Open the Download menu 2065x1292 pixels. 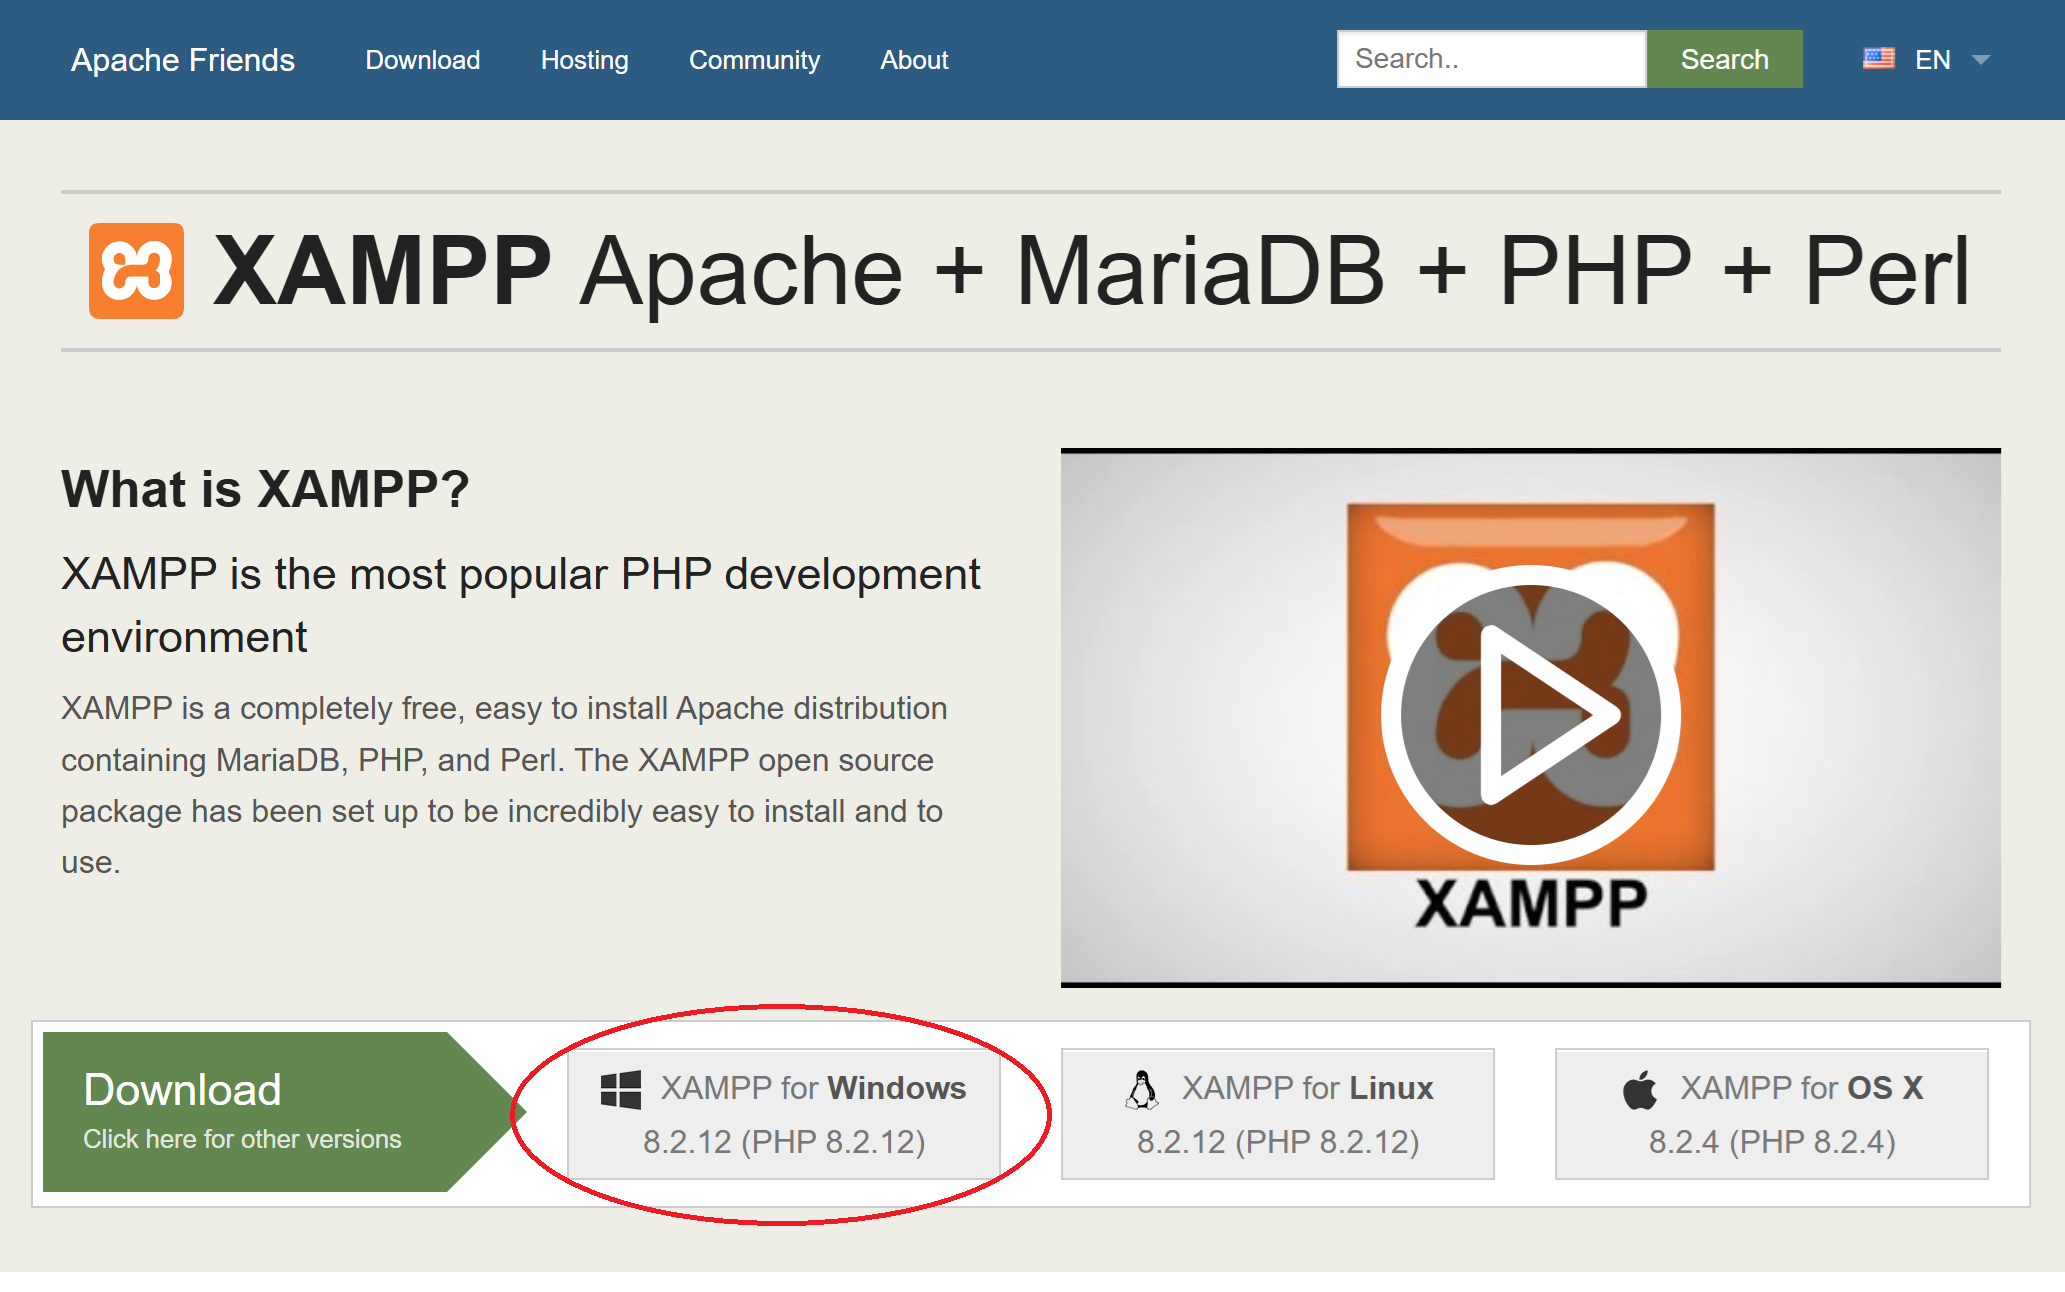tap(422, 60)
